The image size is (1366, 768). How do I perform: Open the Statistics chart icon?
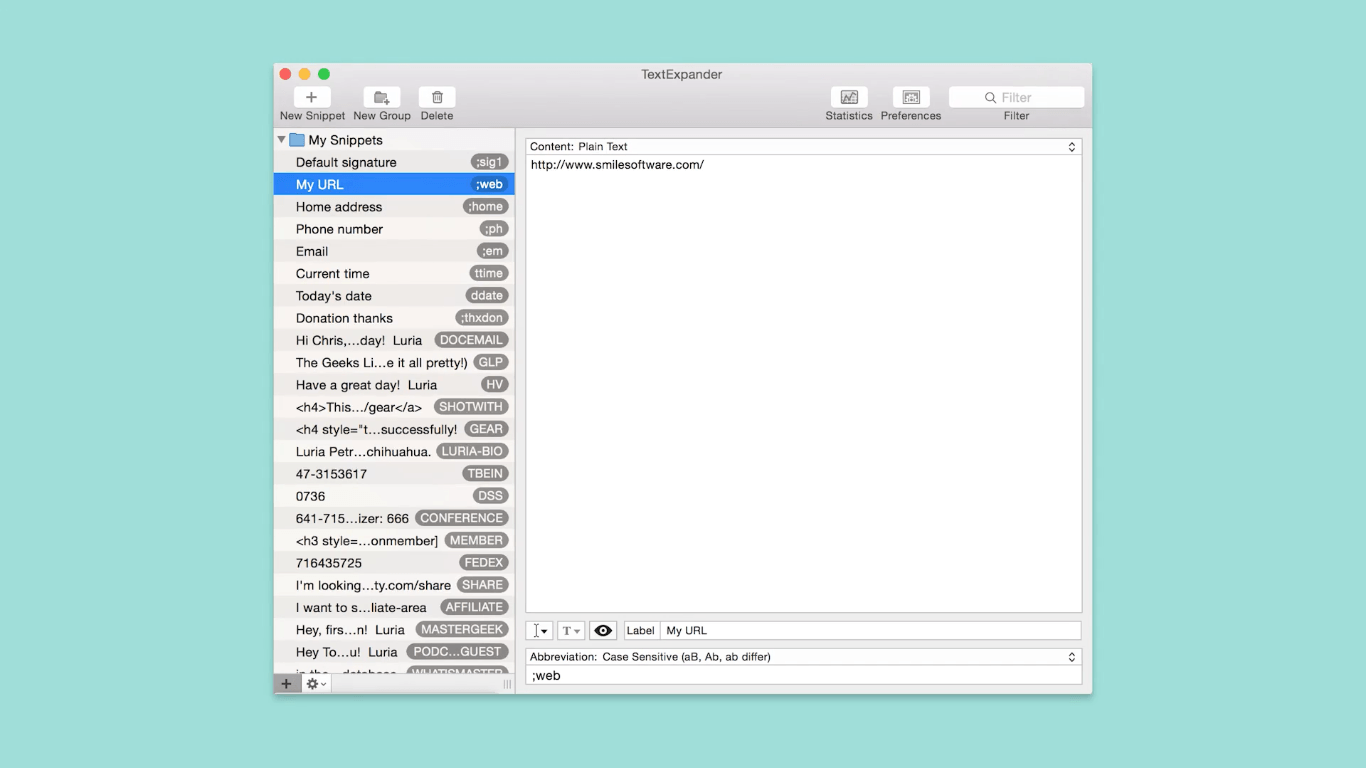click(x=849, y=97)
